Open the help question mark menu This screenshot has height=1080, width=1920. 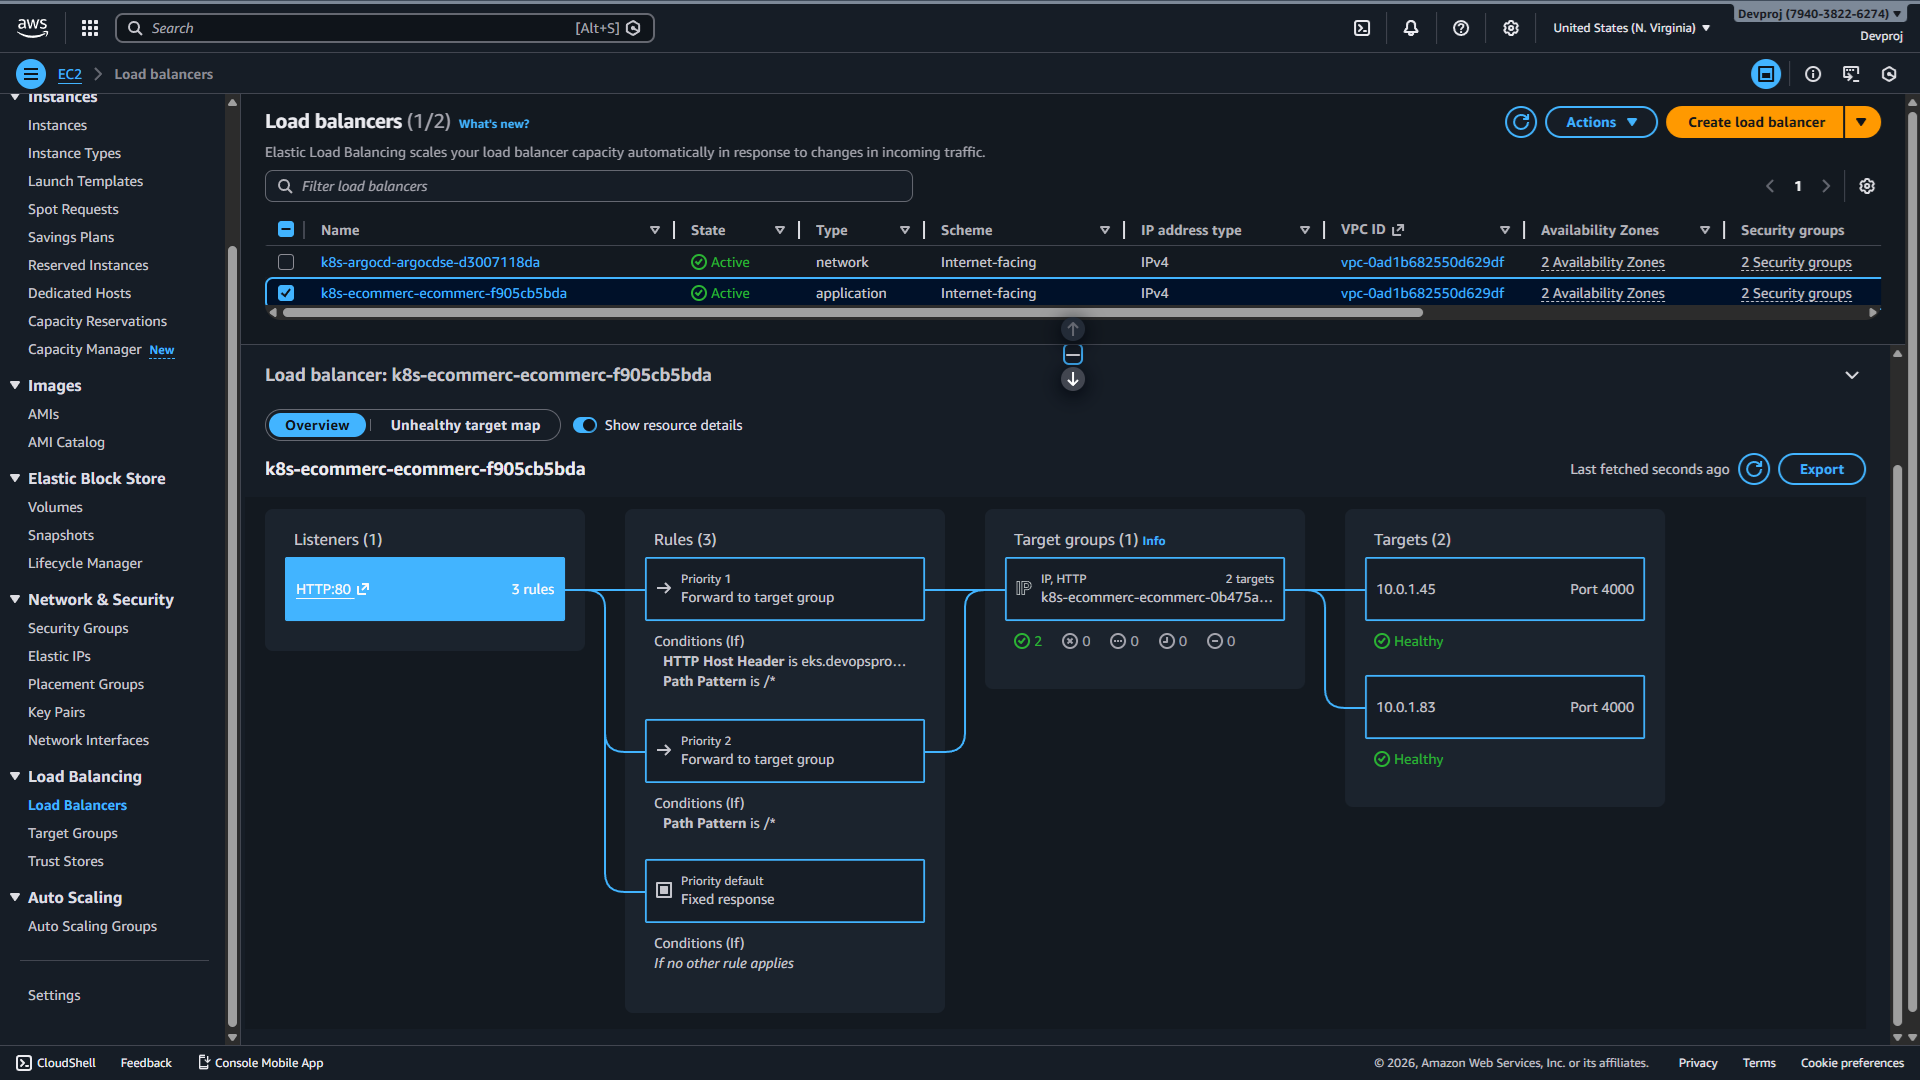click(x=1461, y=28)
